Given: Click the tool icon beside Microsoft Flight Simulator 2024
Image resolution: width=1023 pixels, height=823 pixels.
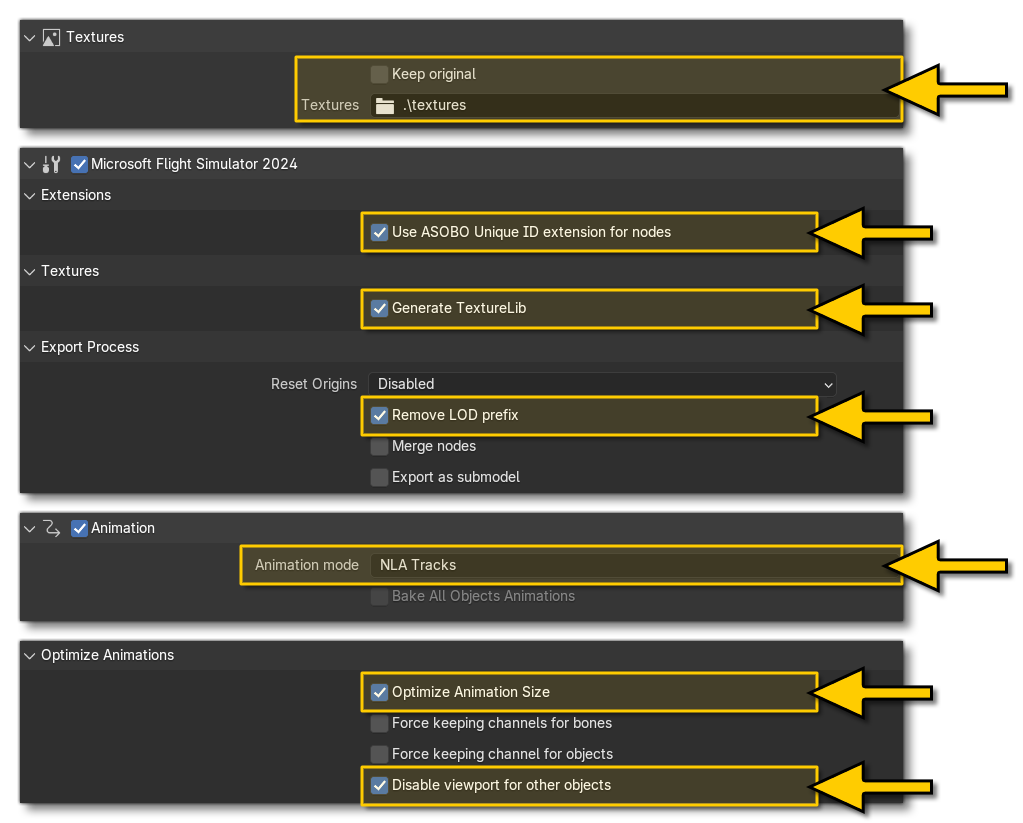Looking at the screenshot, I should coord(54,163).
